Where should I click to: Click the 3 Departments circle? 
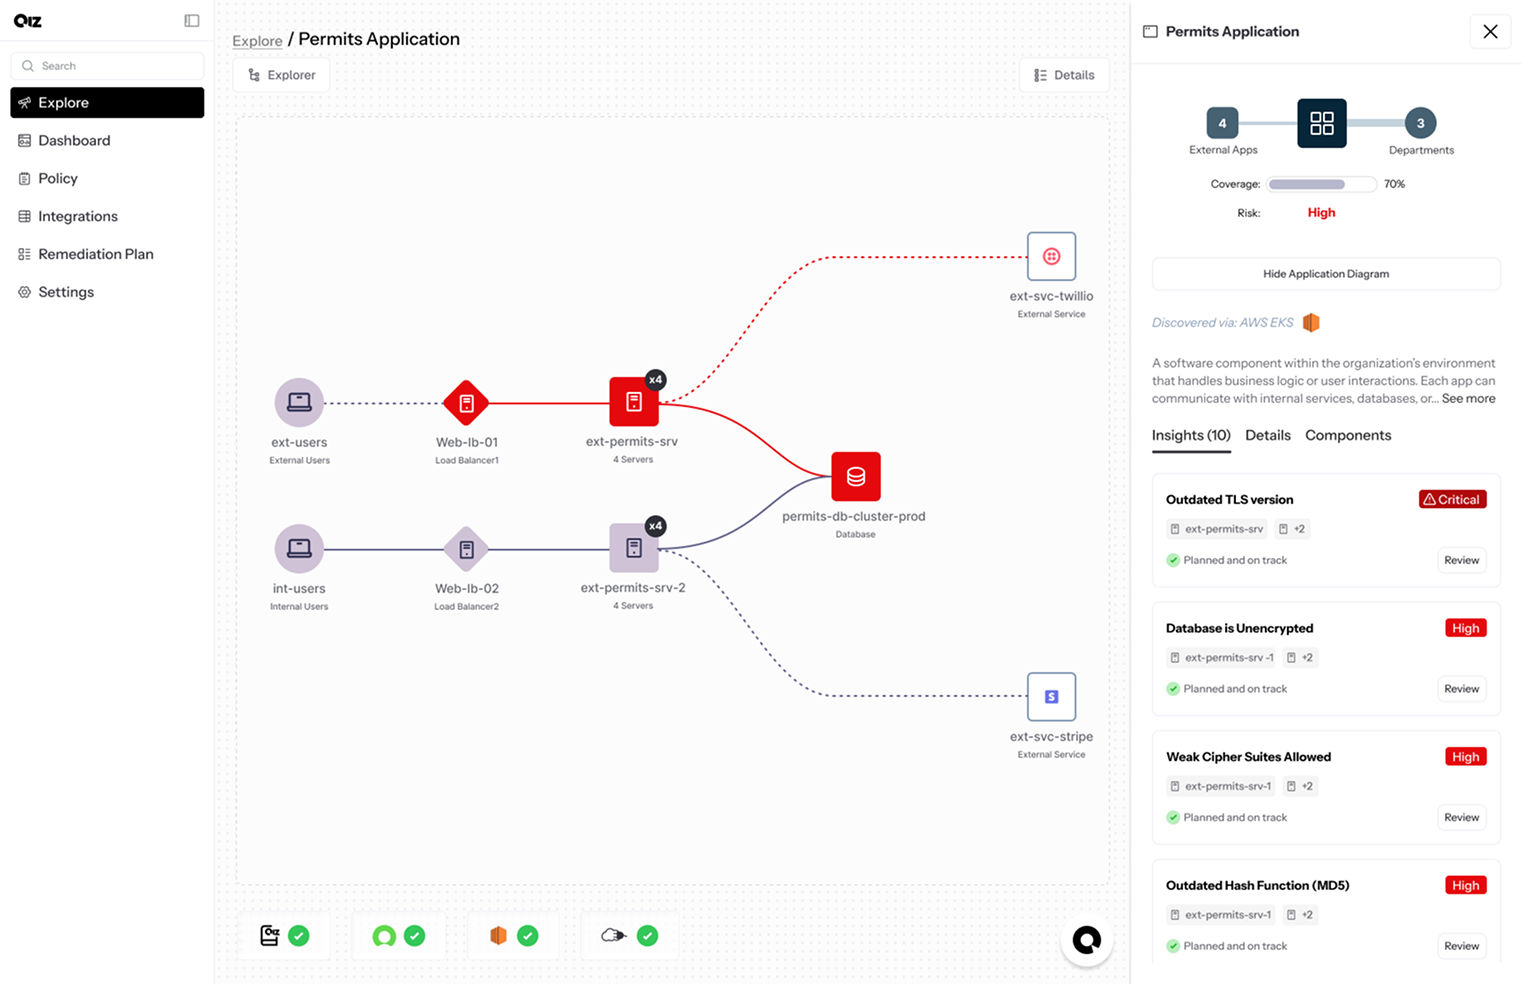click(1420, 123)
